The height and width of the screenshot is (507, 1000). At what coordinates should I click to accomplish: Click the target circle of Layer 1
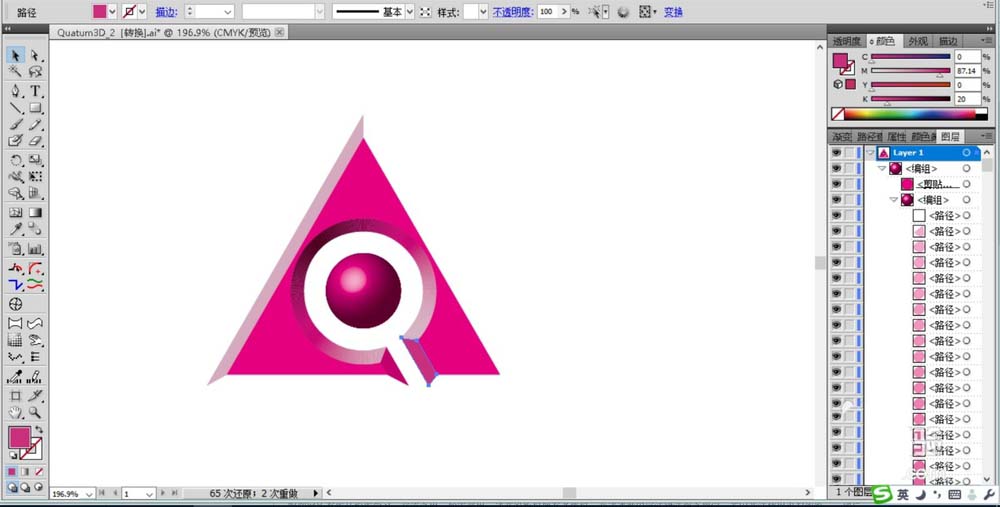(966, 153)
